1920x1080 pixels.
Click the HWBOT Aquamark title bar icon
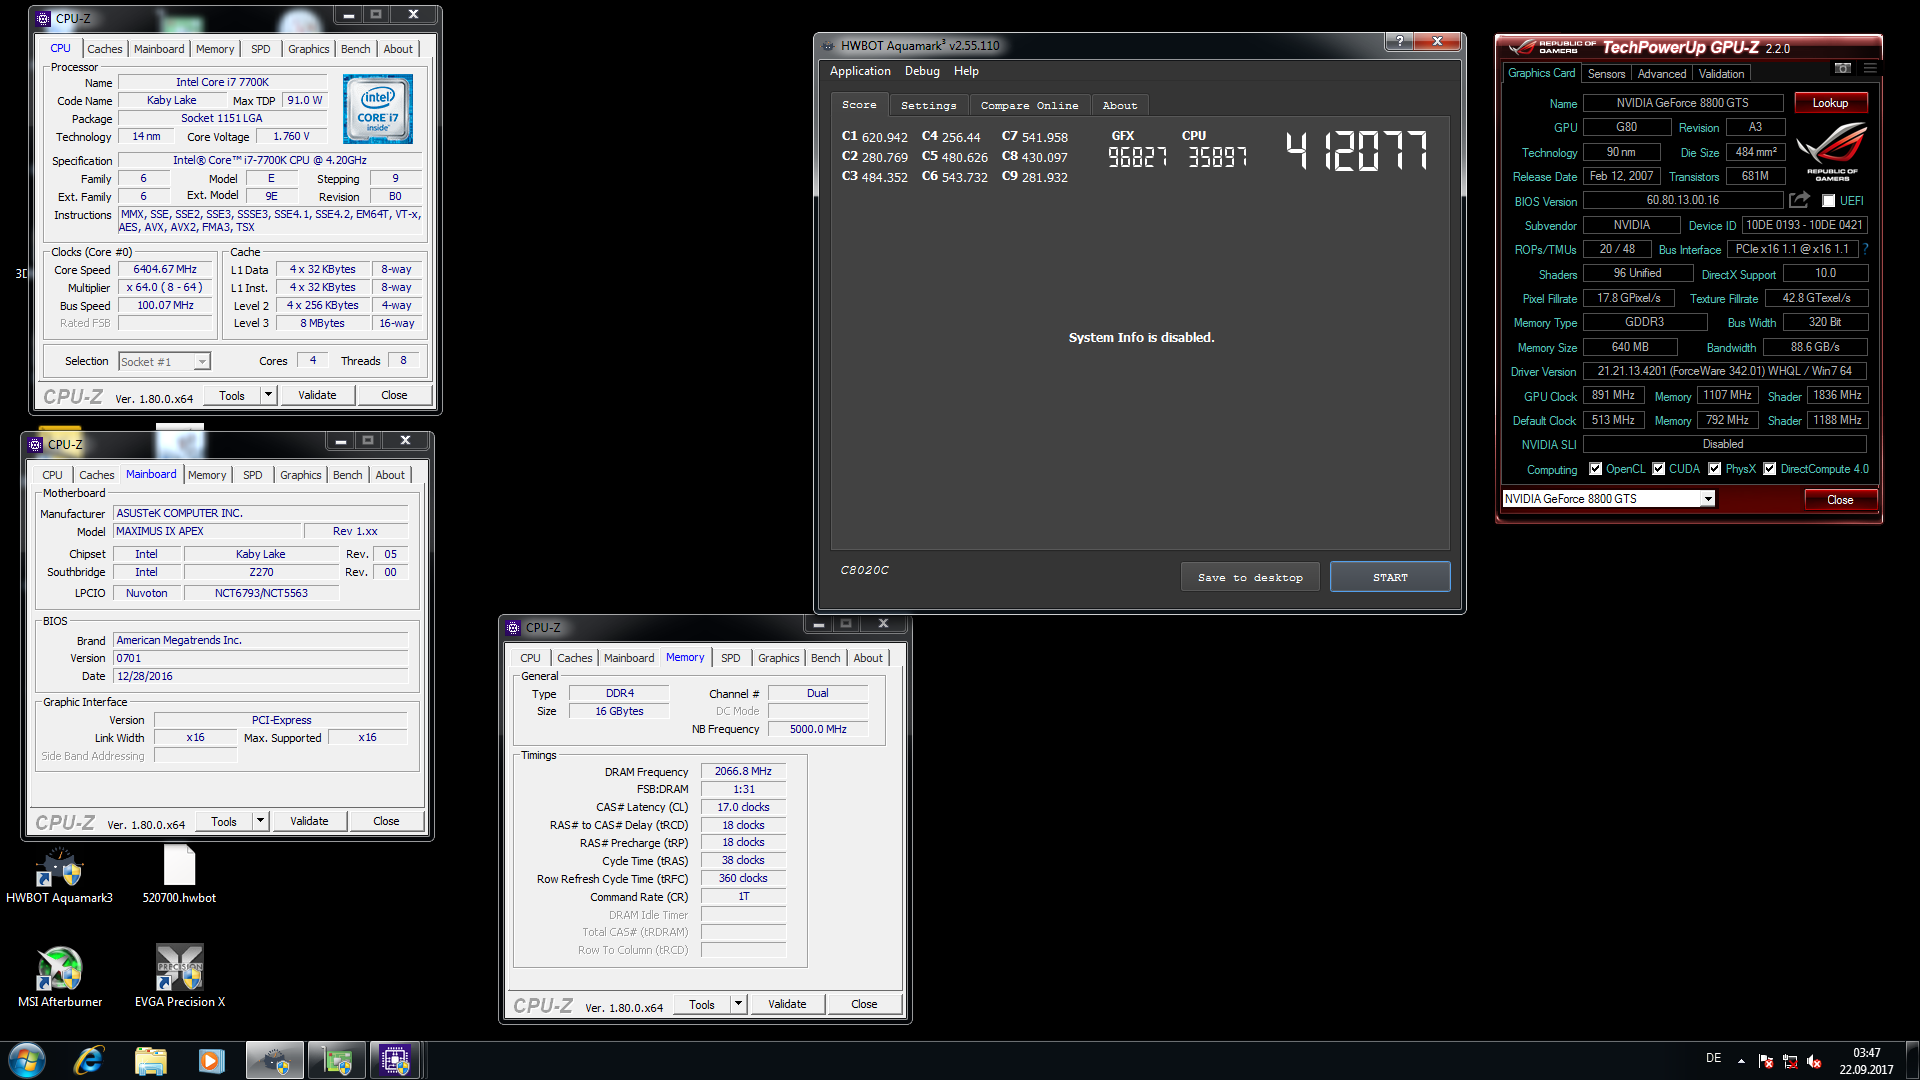click(828, 46)
